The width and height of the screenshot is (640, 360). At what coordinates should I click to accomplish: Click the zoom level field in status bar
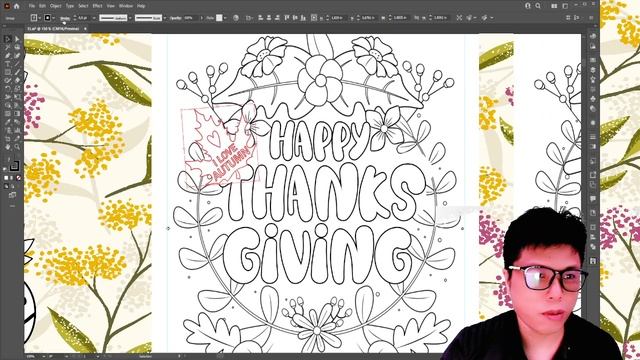tap(33, 356)
